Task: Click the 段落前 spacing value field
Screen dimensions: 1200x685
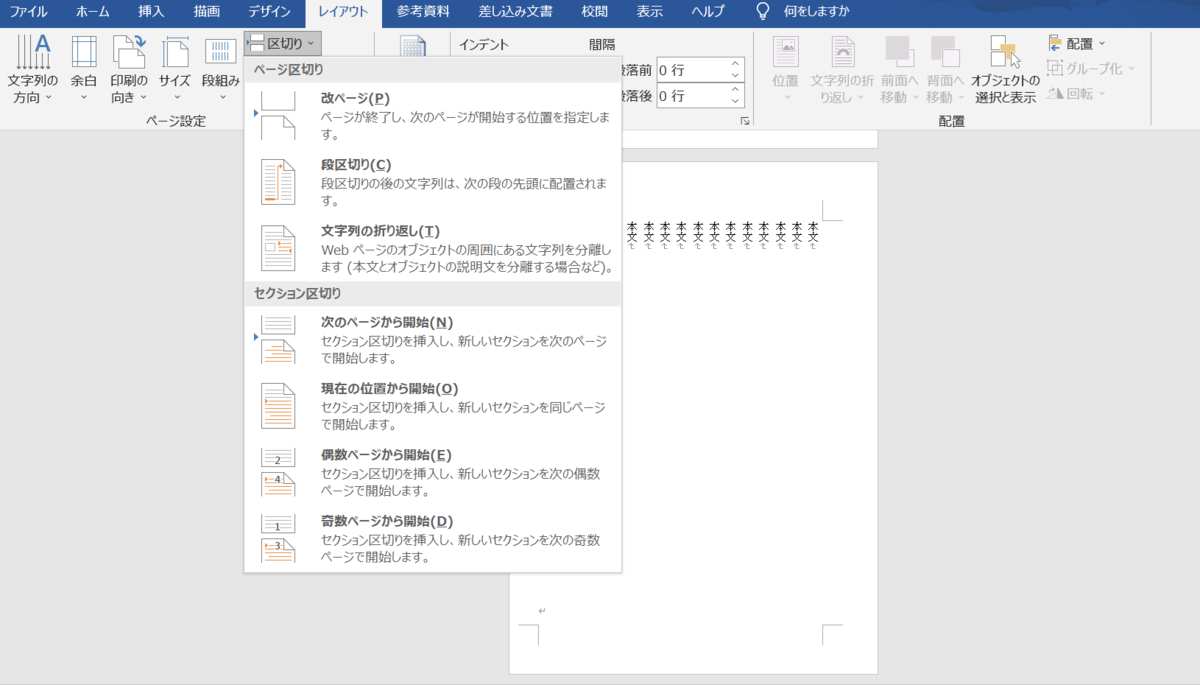Action: [691, 70]
